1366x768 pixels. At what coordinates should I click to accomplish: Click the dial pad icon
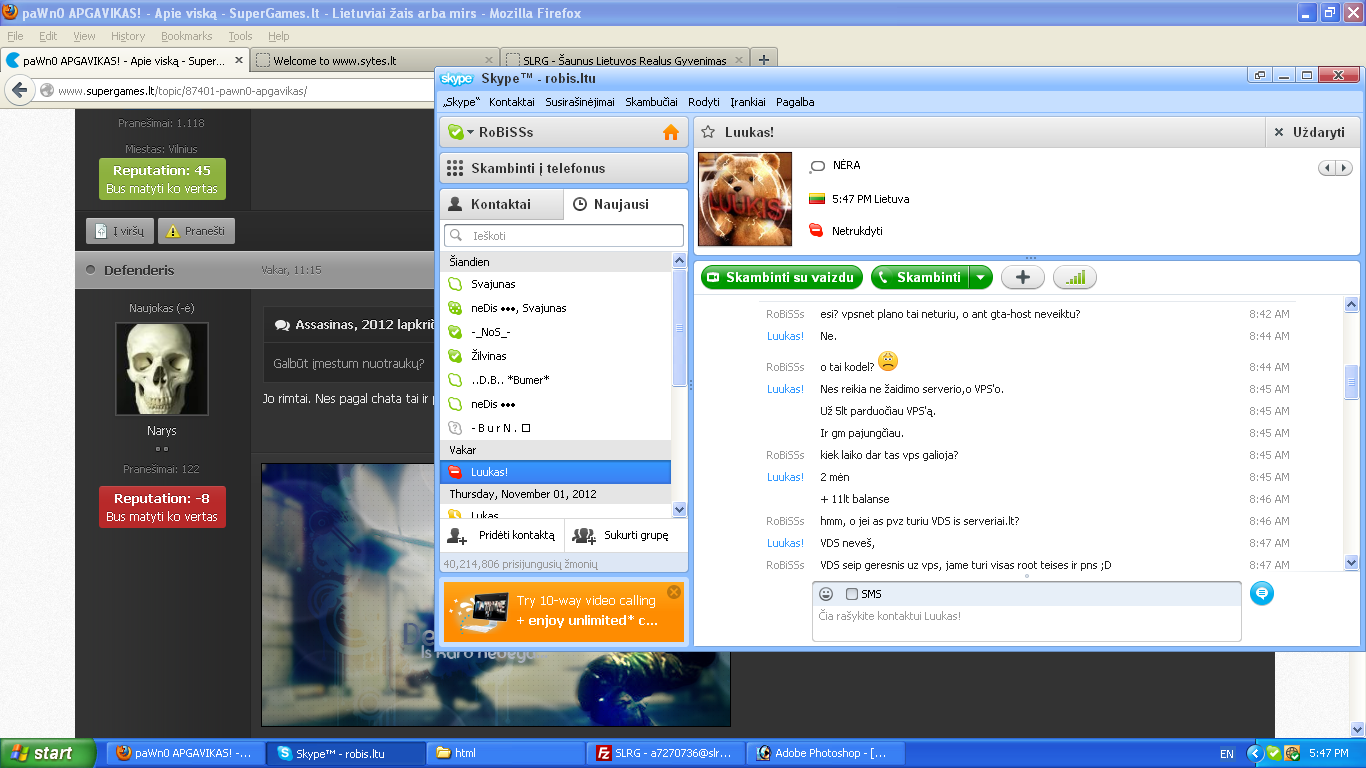455,168
